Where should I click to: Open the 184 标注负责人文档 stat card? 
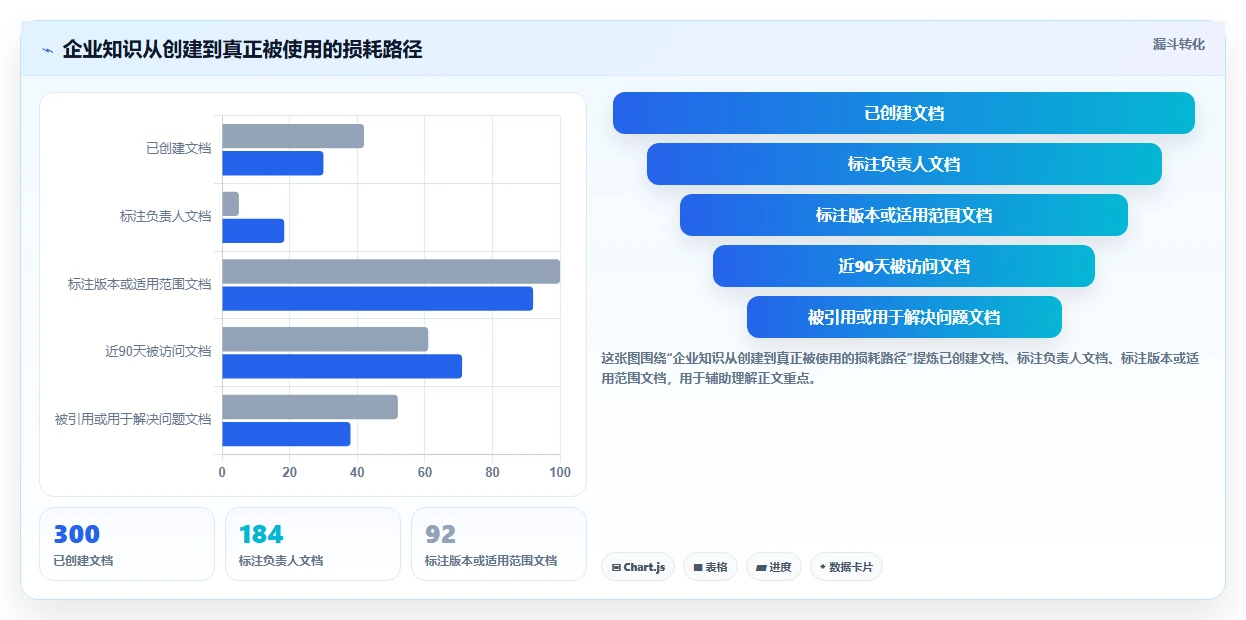coord(313,544)
